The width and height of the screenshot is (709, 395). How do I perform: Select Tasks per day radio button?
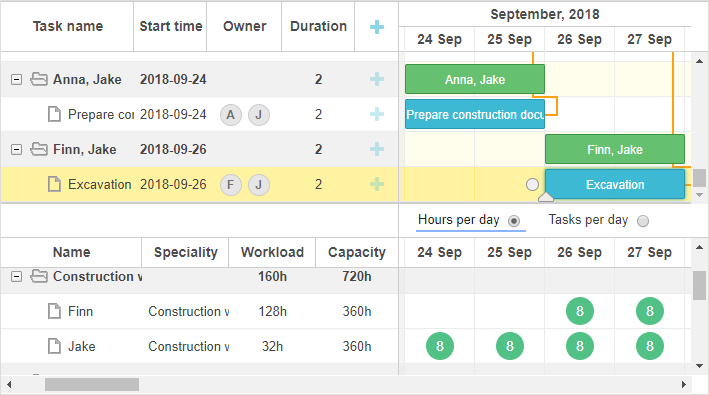tap(643, 221)
